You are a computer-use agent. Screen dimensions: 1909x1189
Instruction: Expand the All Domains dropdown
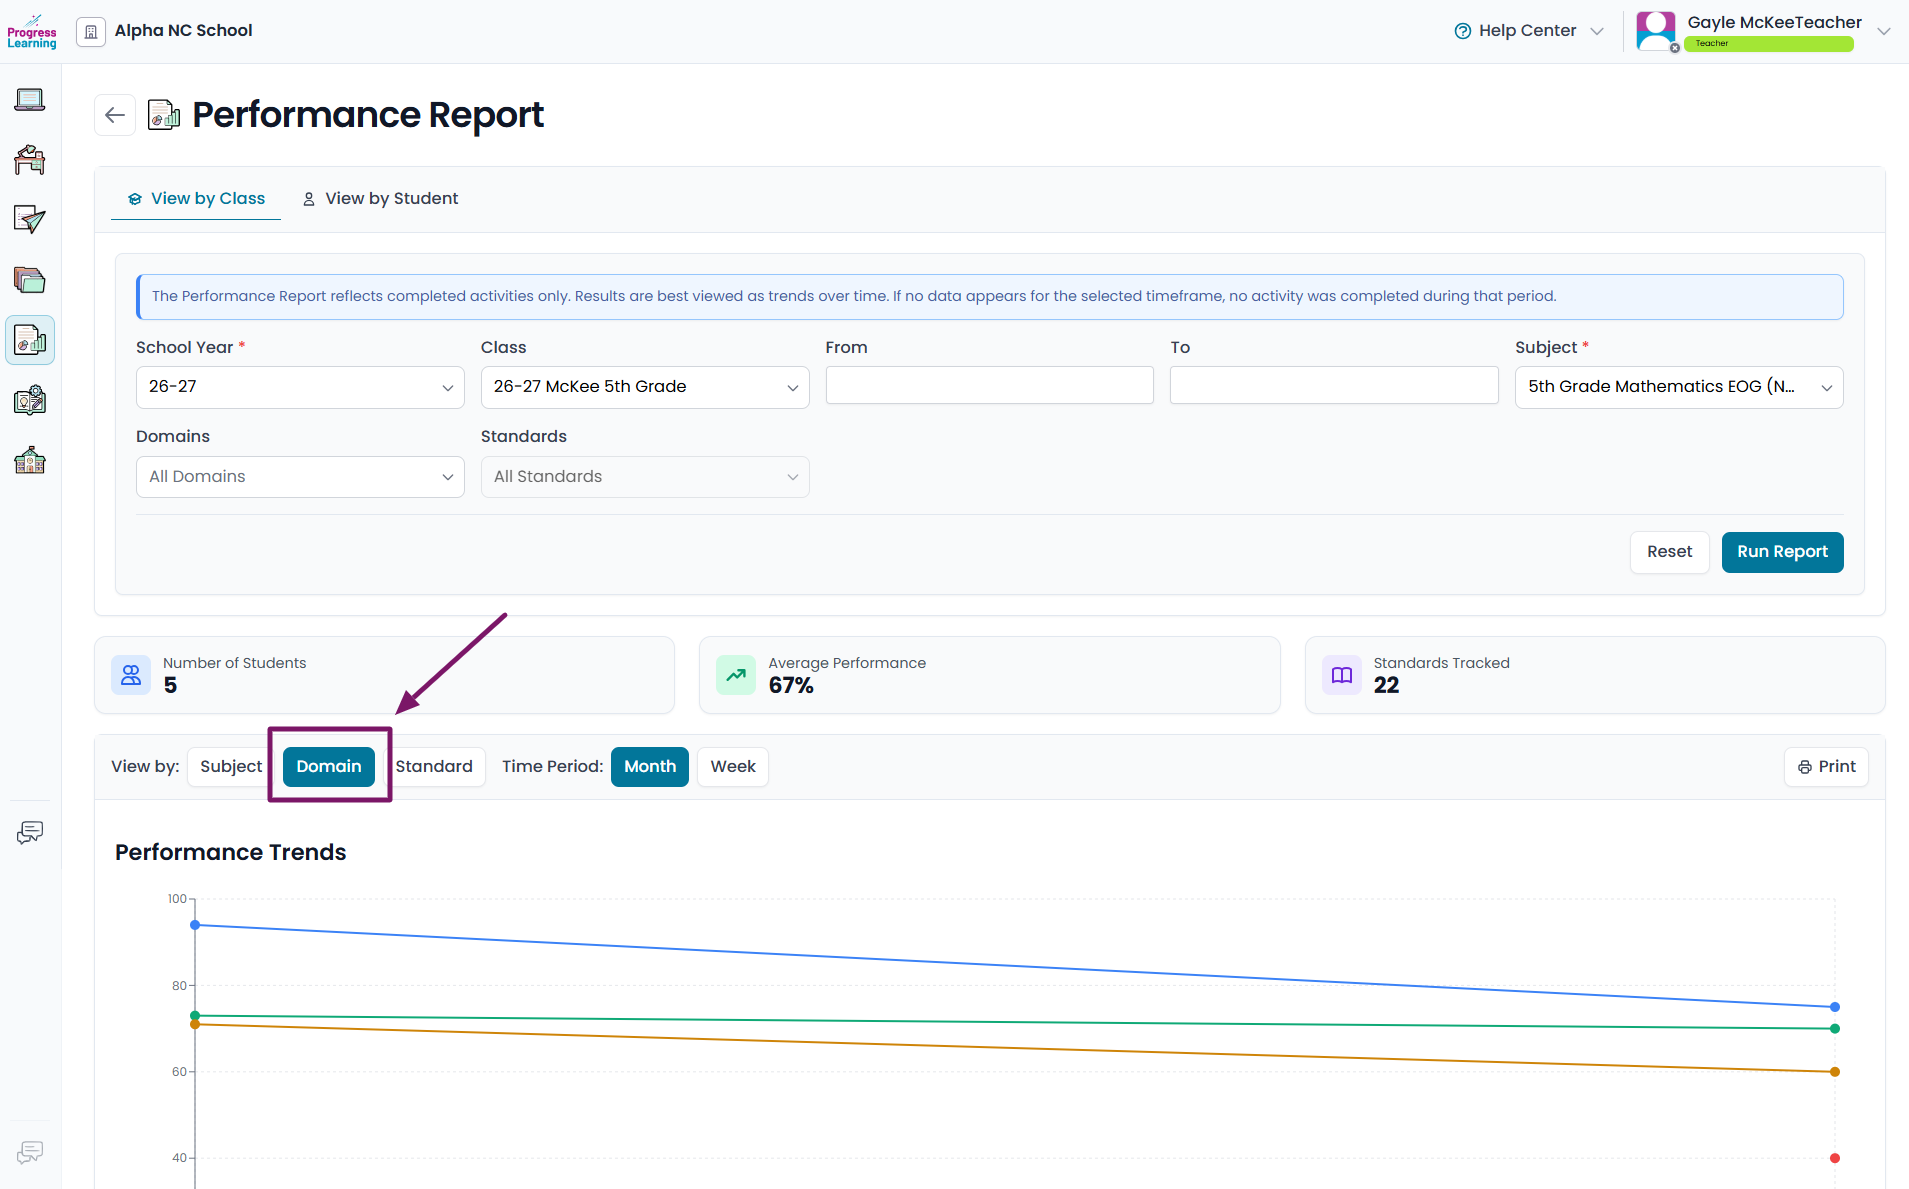[x=300, y=477]
